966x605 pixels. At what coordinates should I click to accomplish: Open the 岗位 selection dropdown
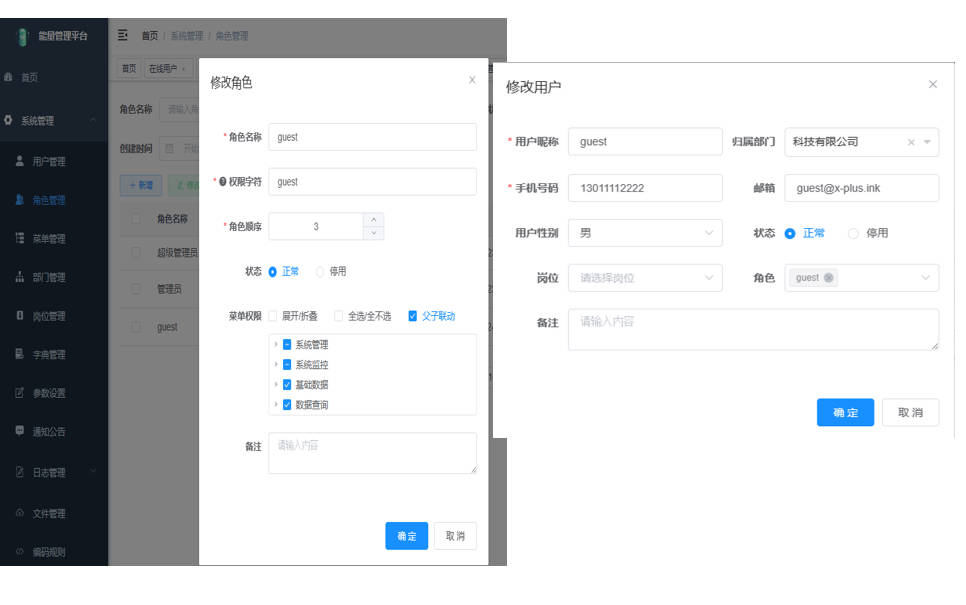[644, 278]
